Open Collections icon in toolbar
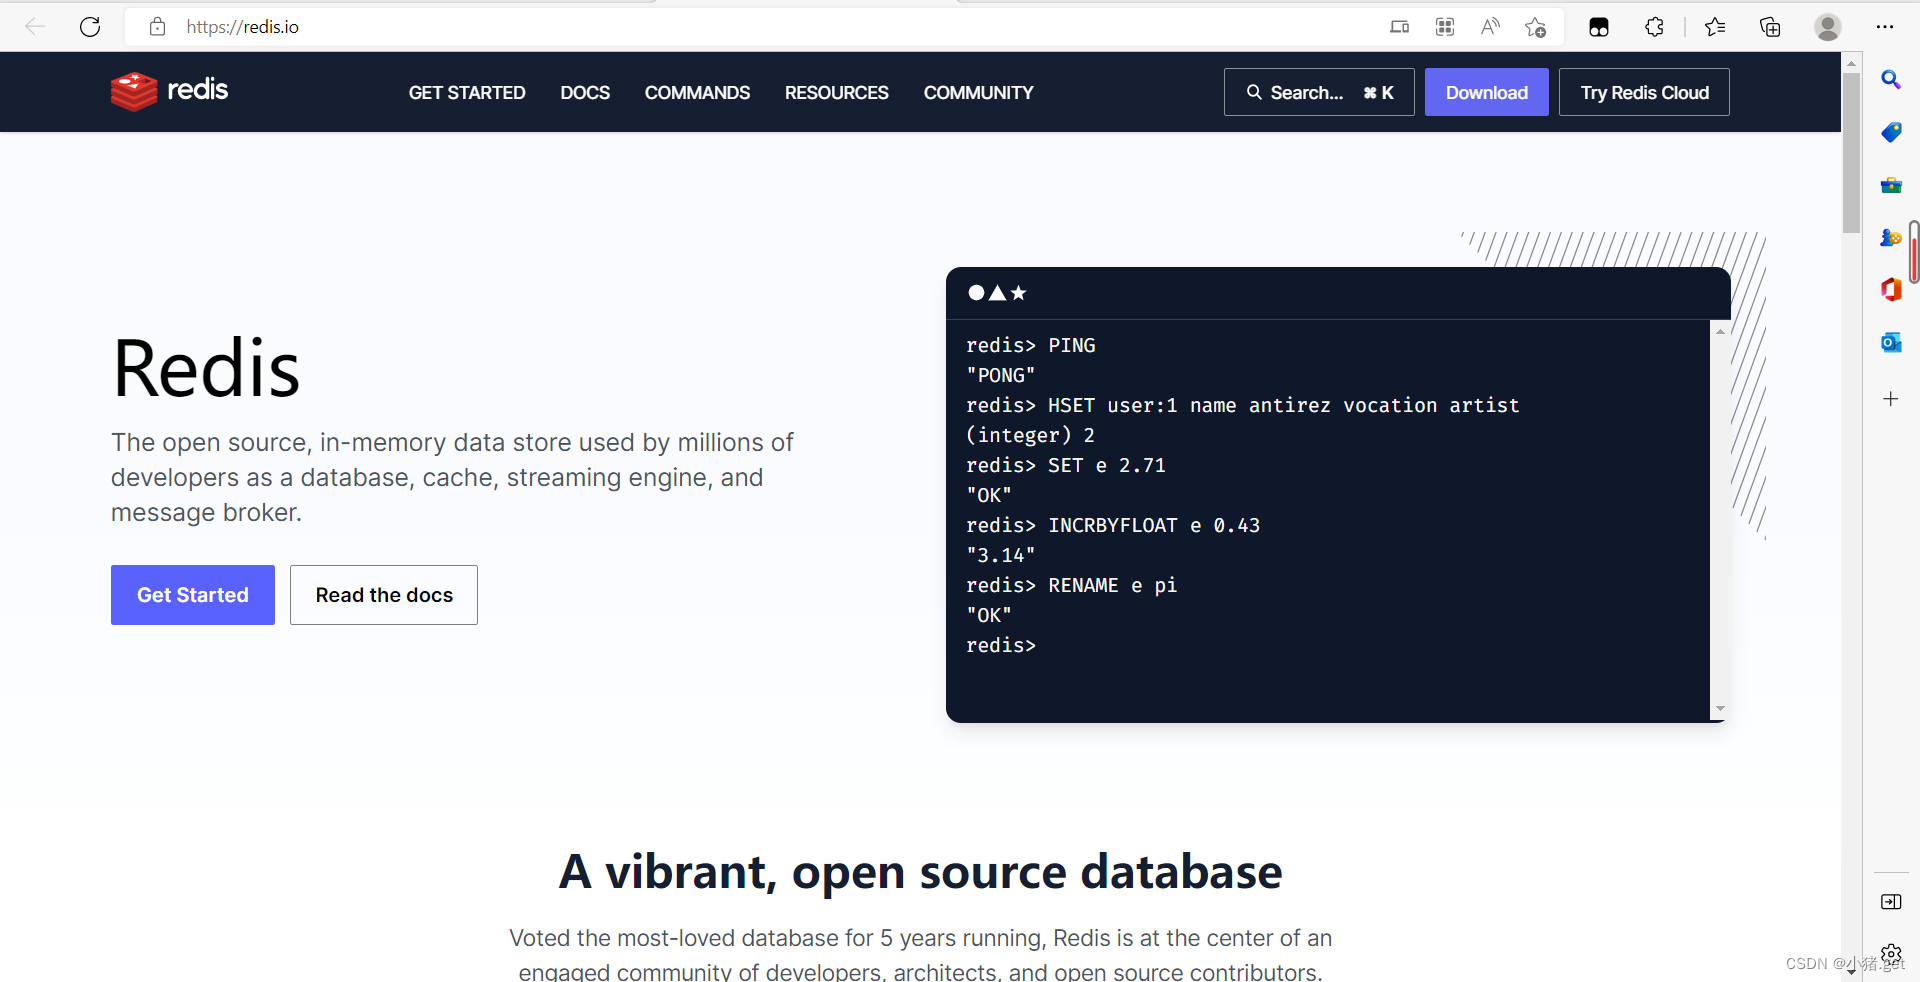The width and height of the screenshot is (1920, 982). pos(1770,27)
